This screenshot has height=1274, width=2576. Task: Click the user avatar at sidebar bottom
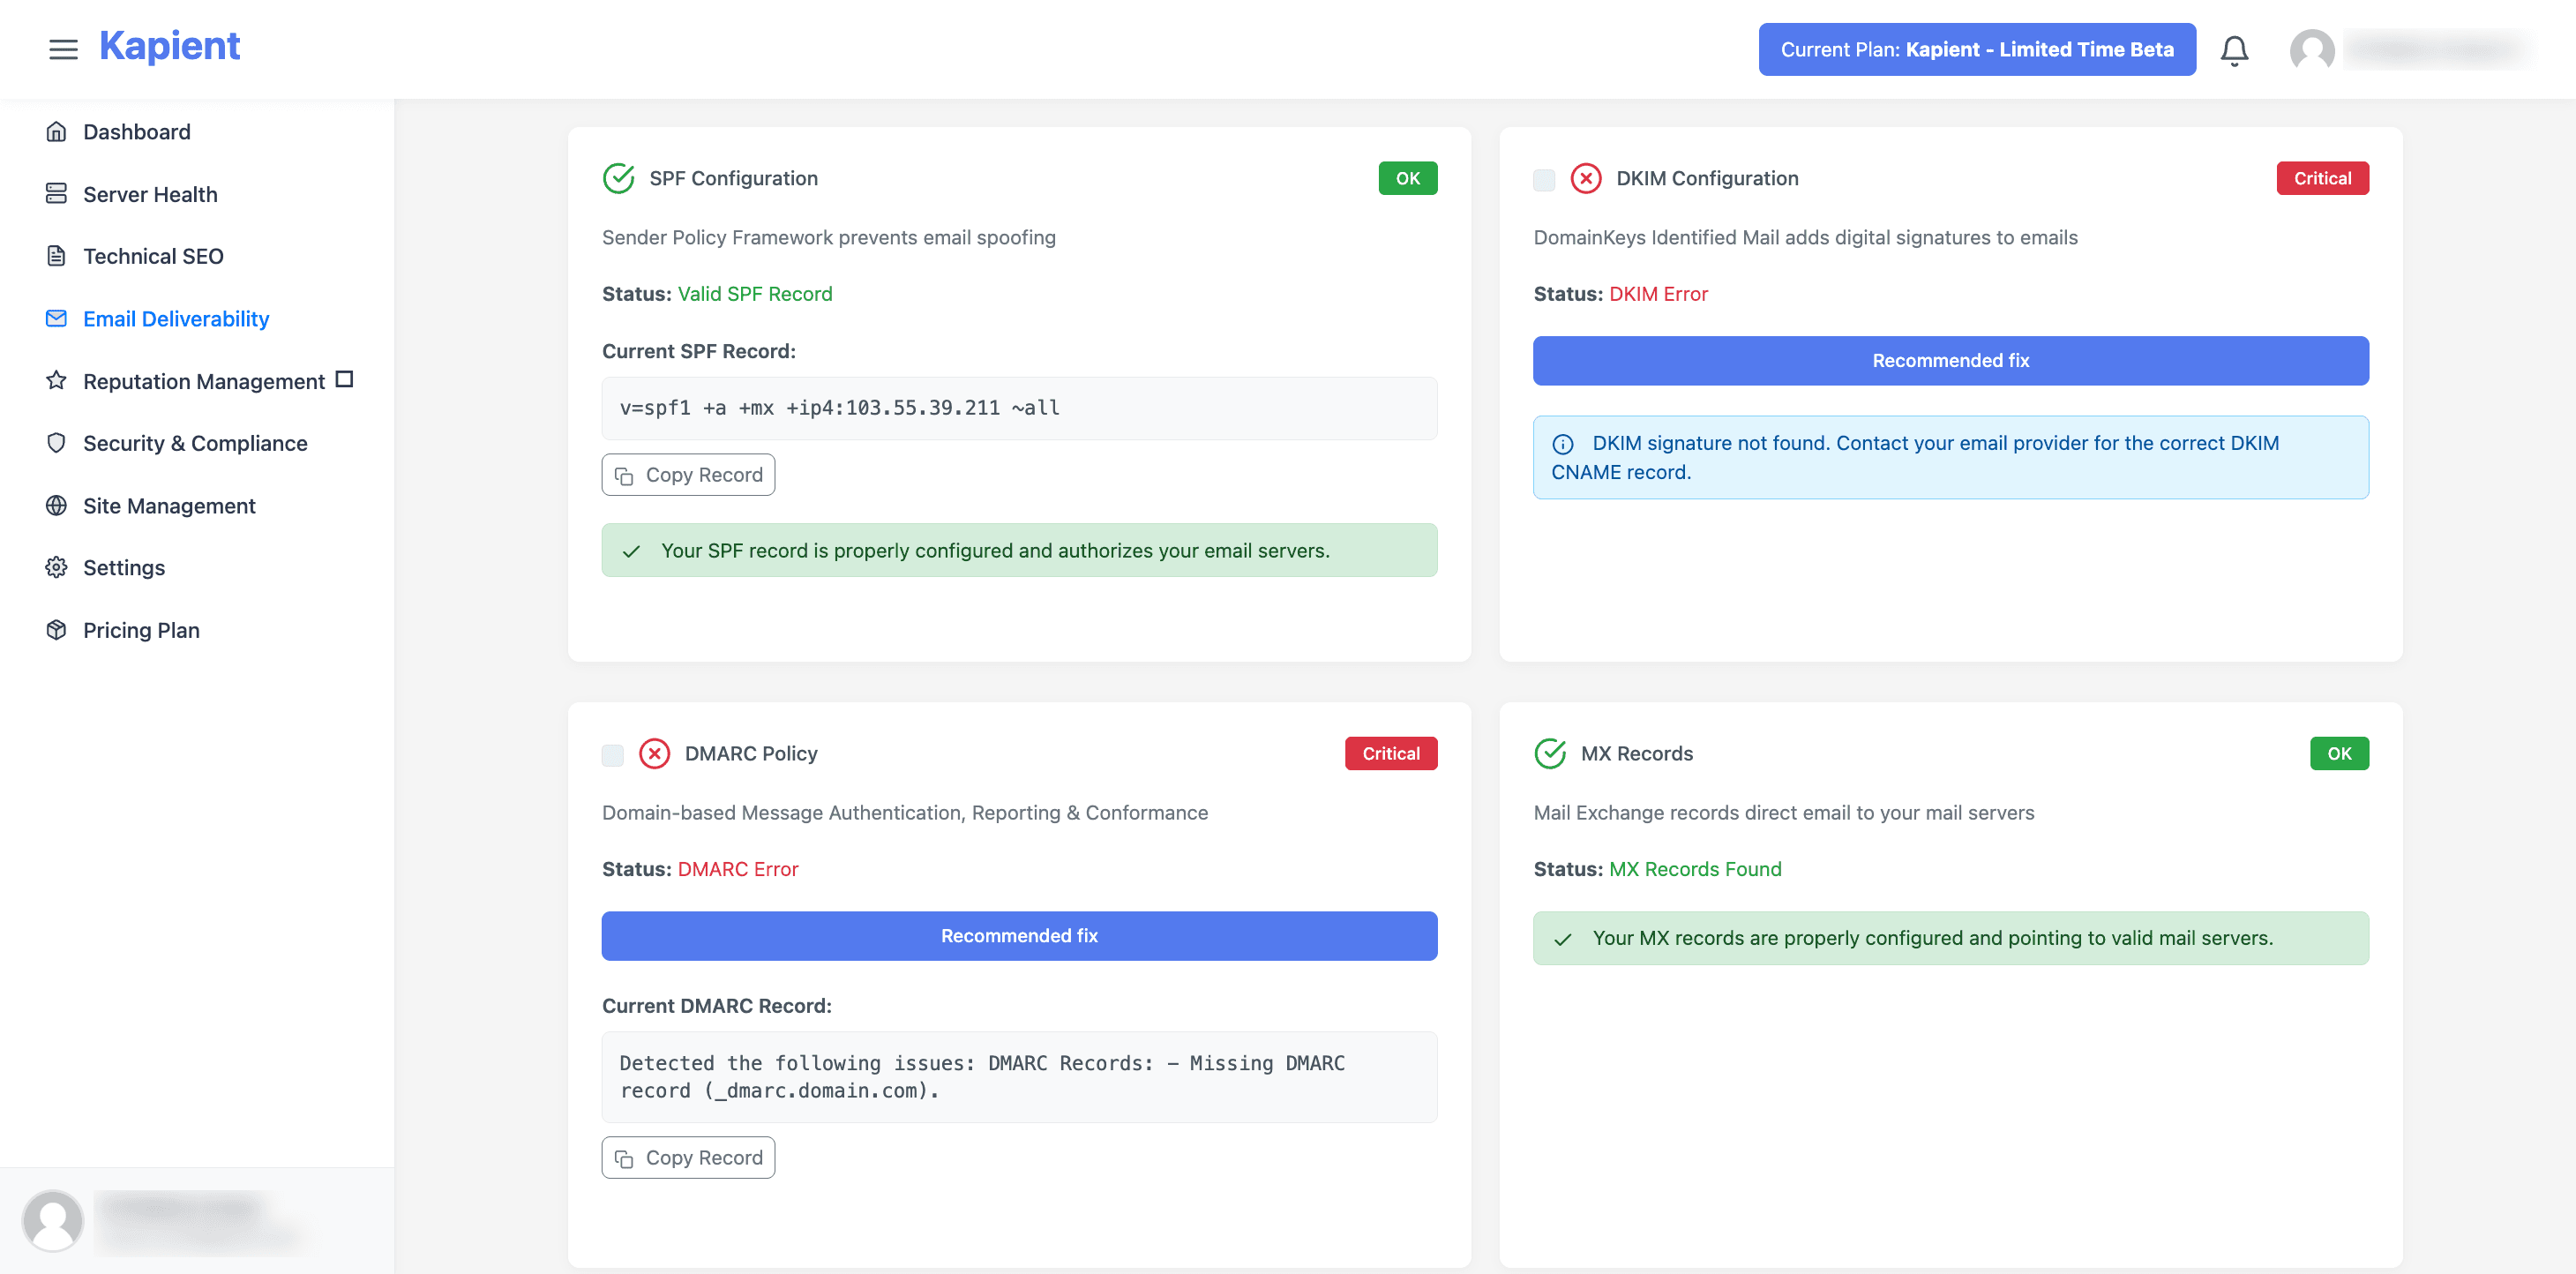(x=52, y=1220)
